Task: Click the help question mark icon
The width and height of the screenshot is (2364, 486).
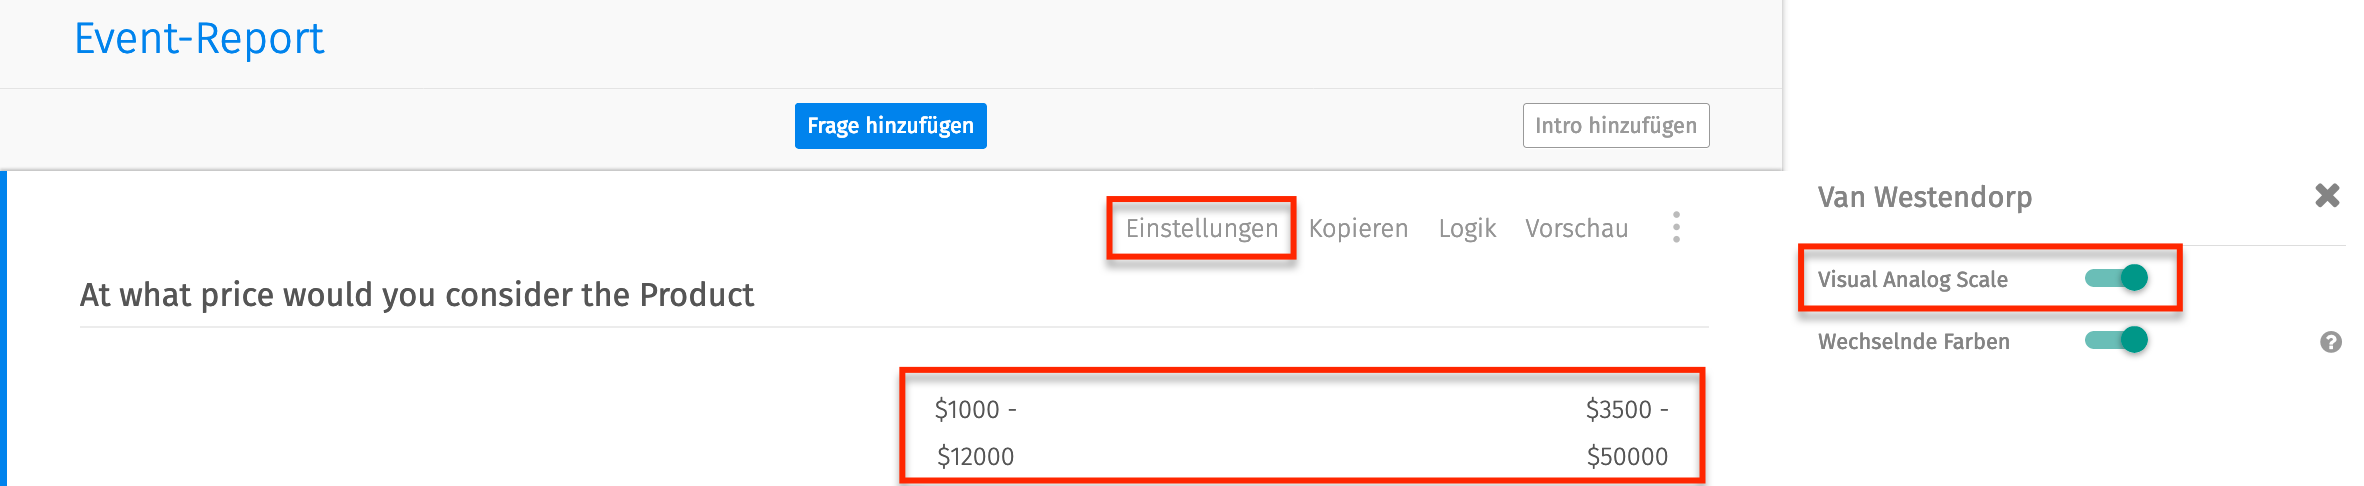Action: point(2330,343)
